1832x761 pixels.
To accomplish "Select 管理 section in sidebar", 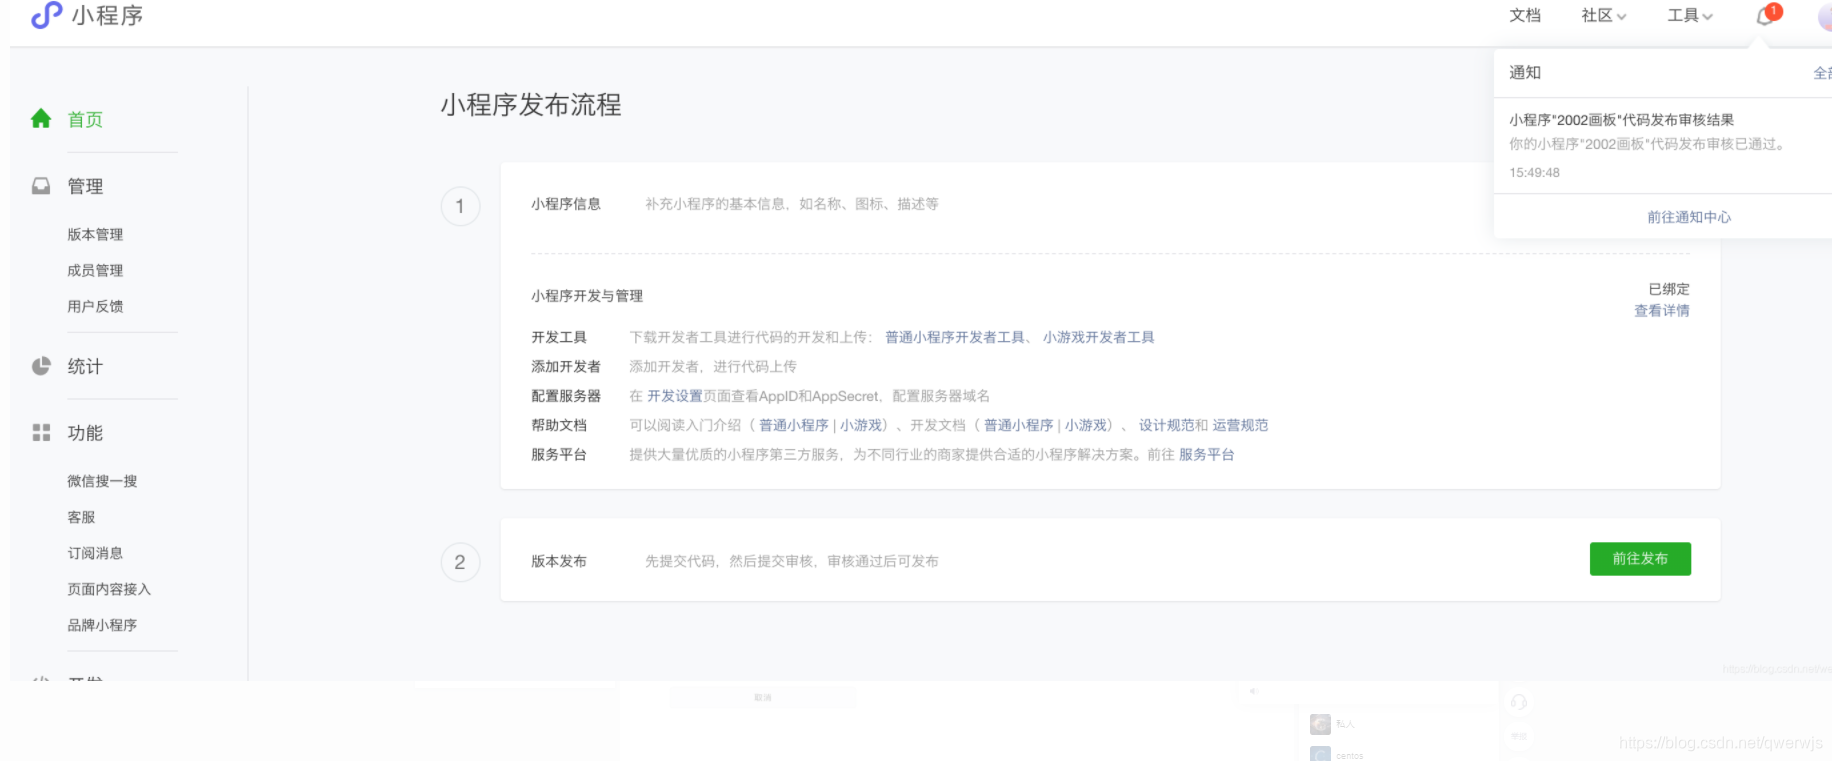I will [x=85, y=186].
